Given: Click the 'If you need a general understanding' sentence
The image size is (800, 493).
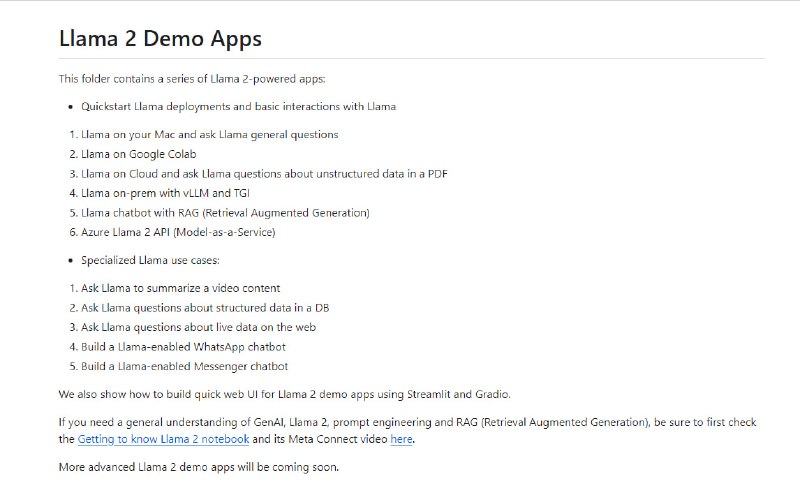Looking at the screenshot, I should [400, 422].
